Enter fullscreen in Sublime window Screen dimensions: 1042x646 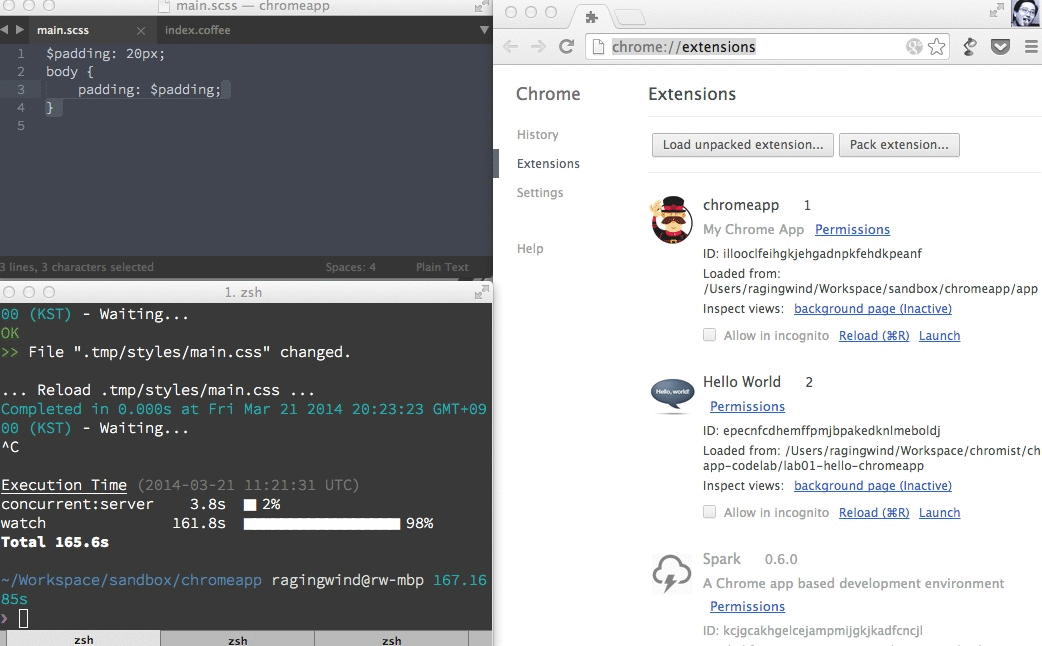pos(482,7)
